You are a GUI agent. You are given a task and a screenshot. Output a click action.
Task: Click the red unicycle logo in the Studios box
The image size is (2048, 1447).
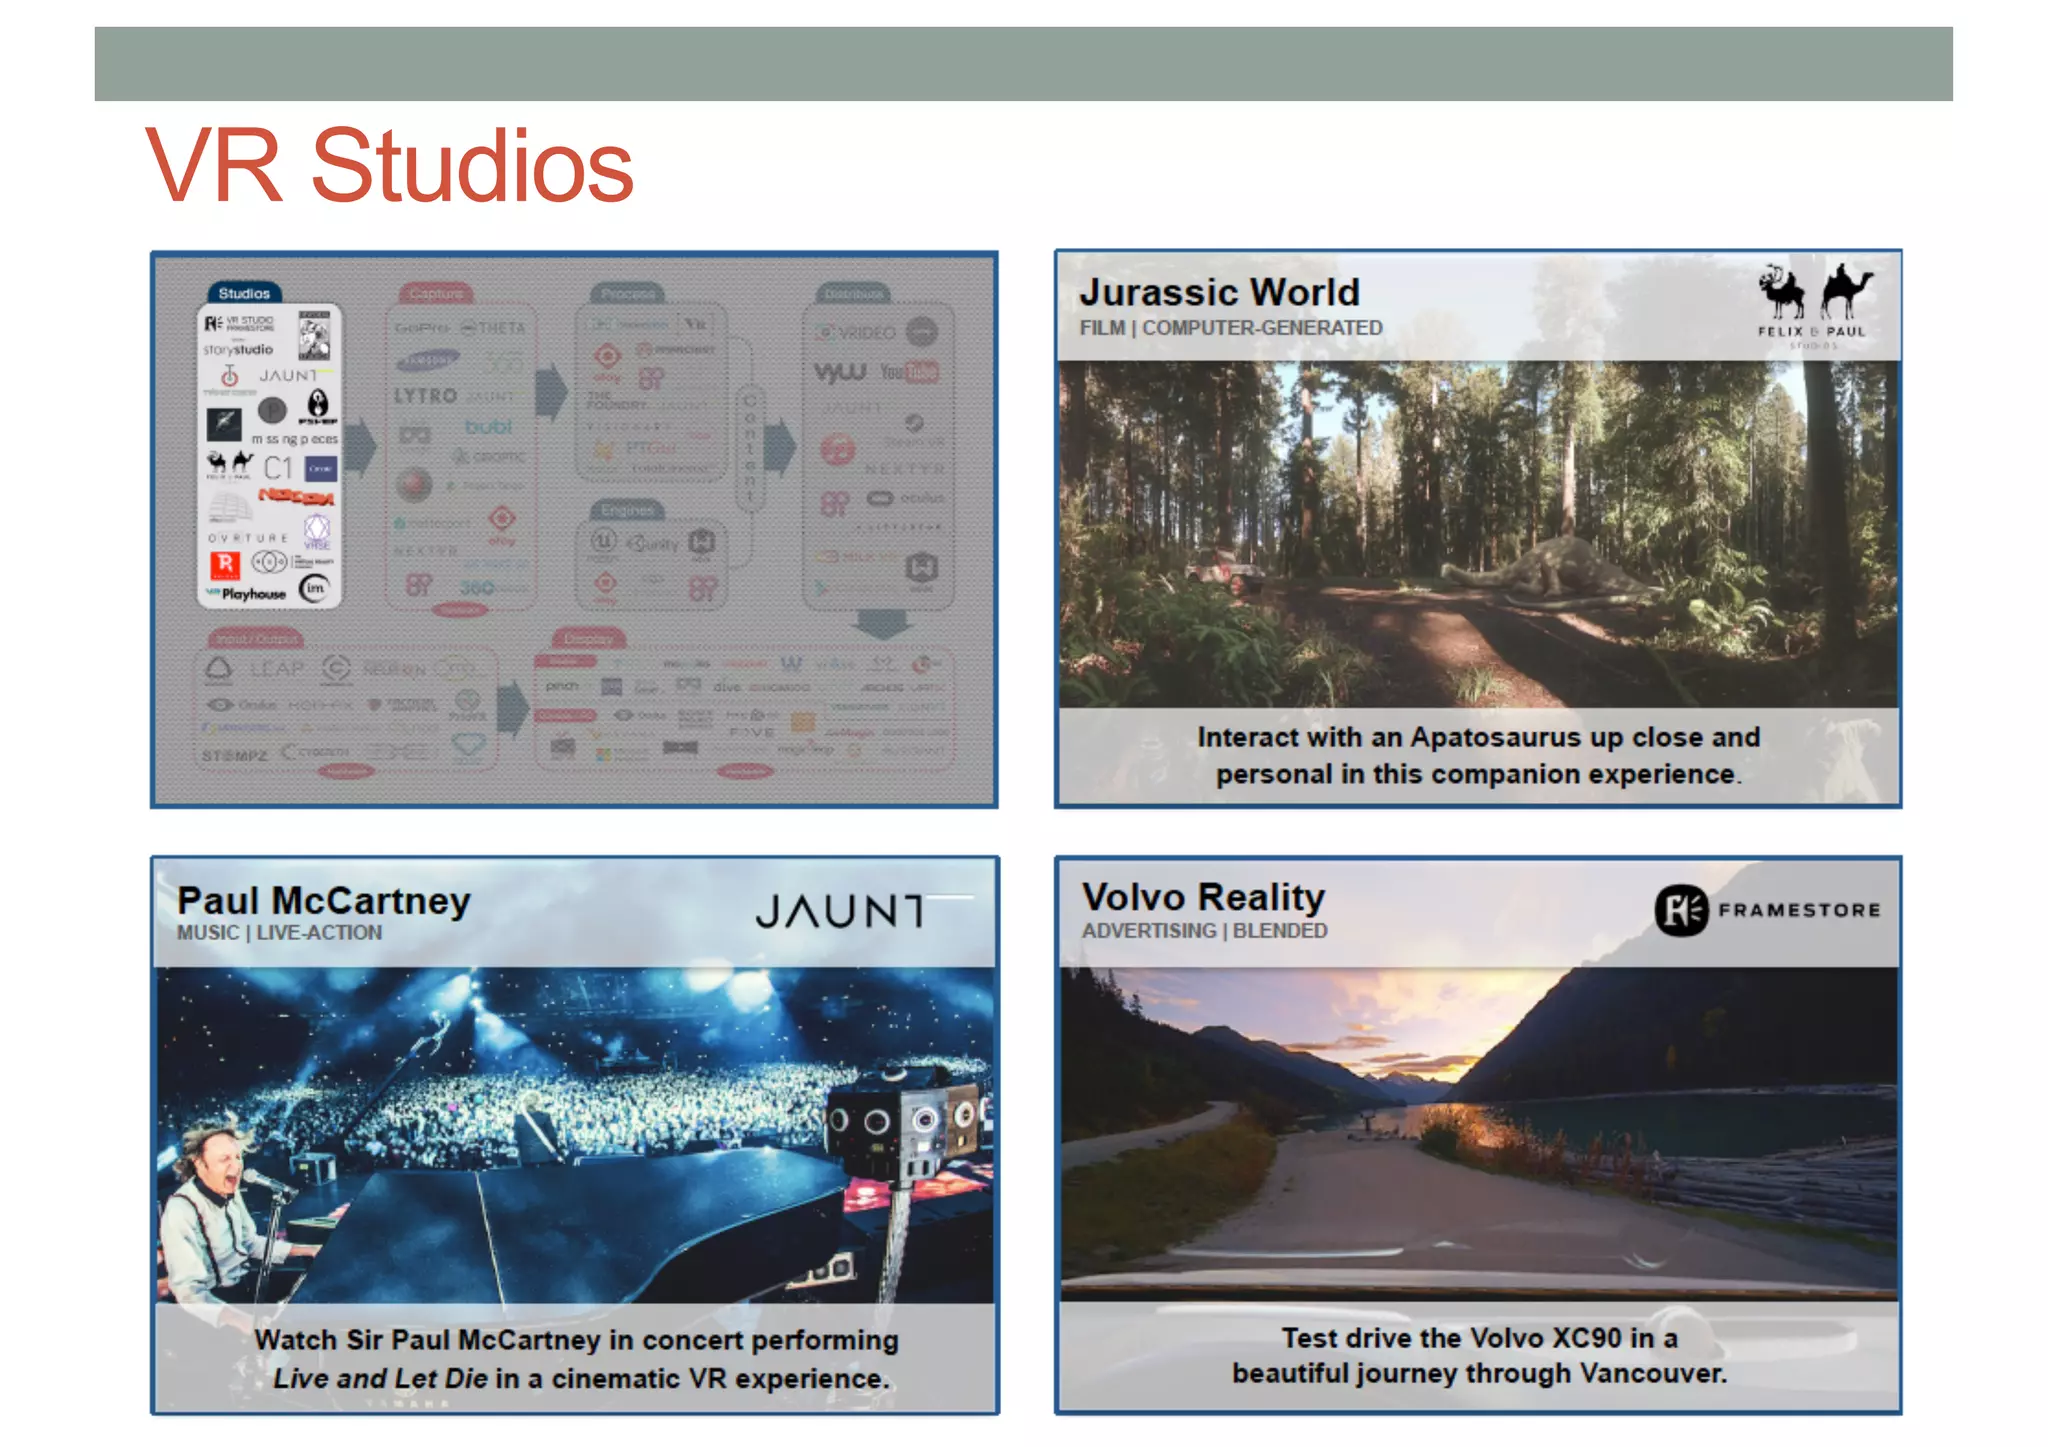[x=229, y=376]
